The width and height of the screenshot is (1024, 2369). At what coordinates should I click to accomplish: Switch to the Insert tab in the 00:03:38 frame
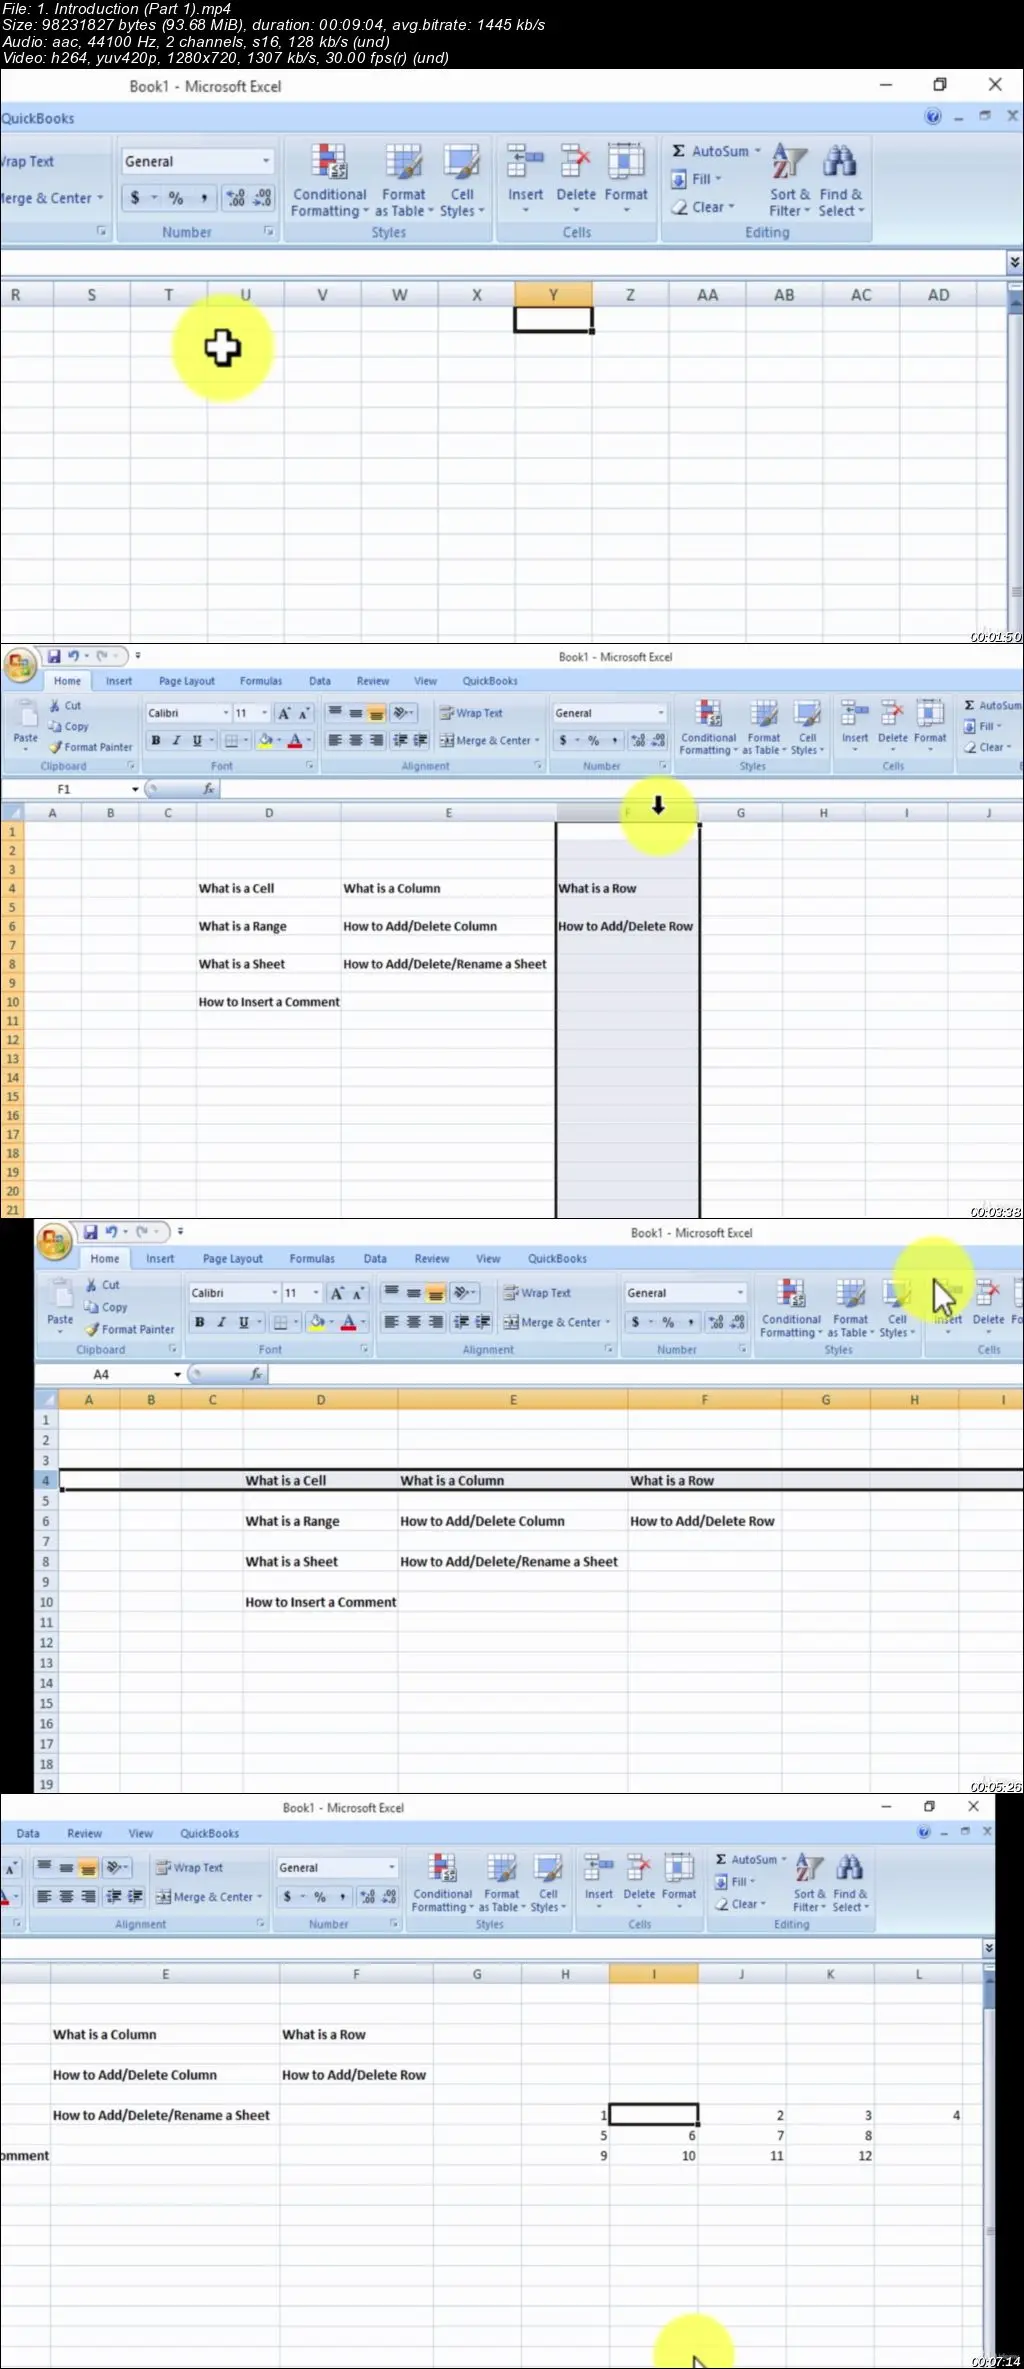[x=119, y=681]
